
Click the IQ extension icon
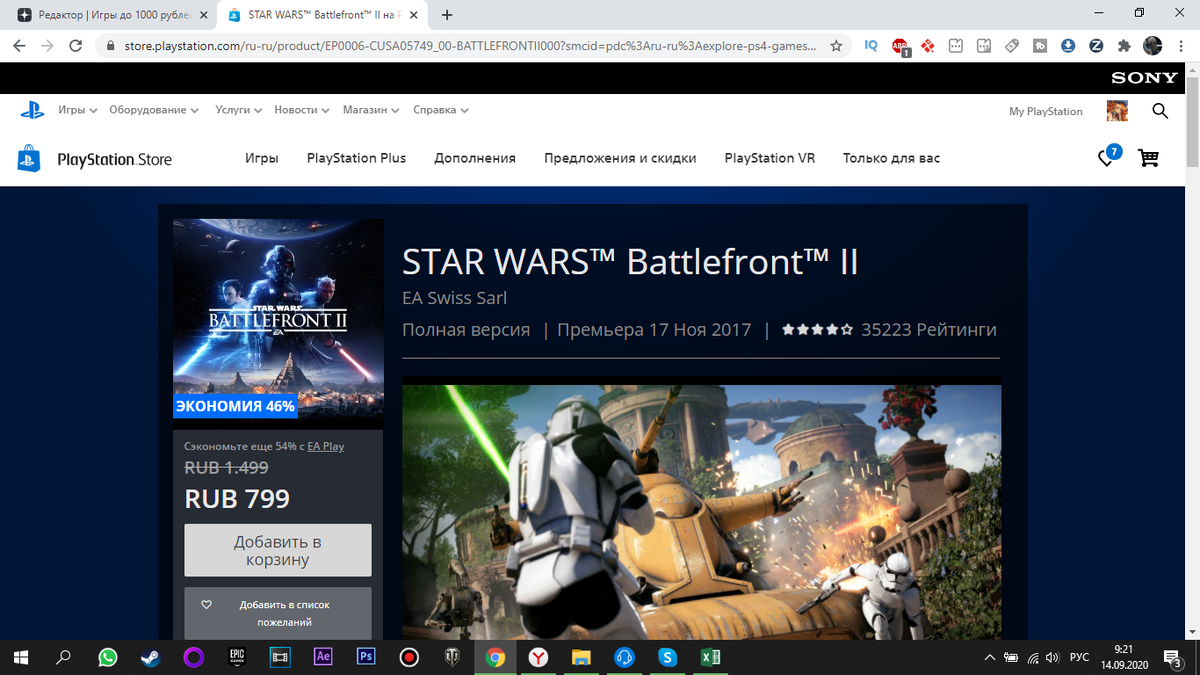pyautogui.click(x=871, y=45)
